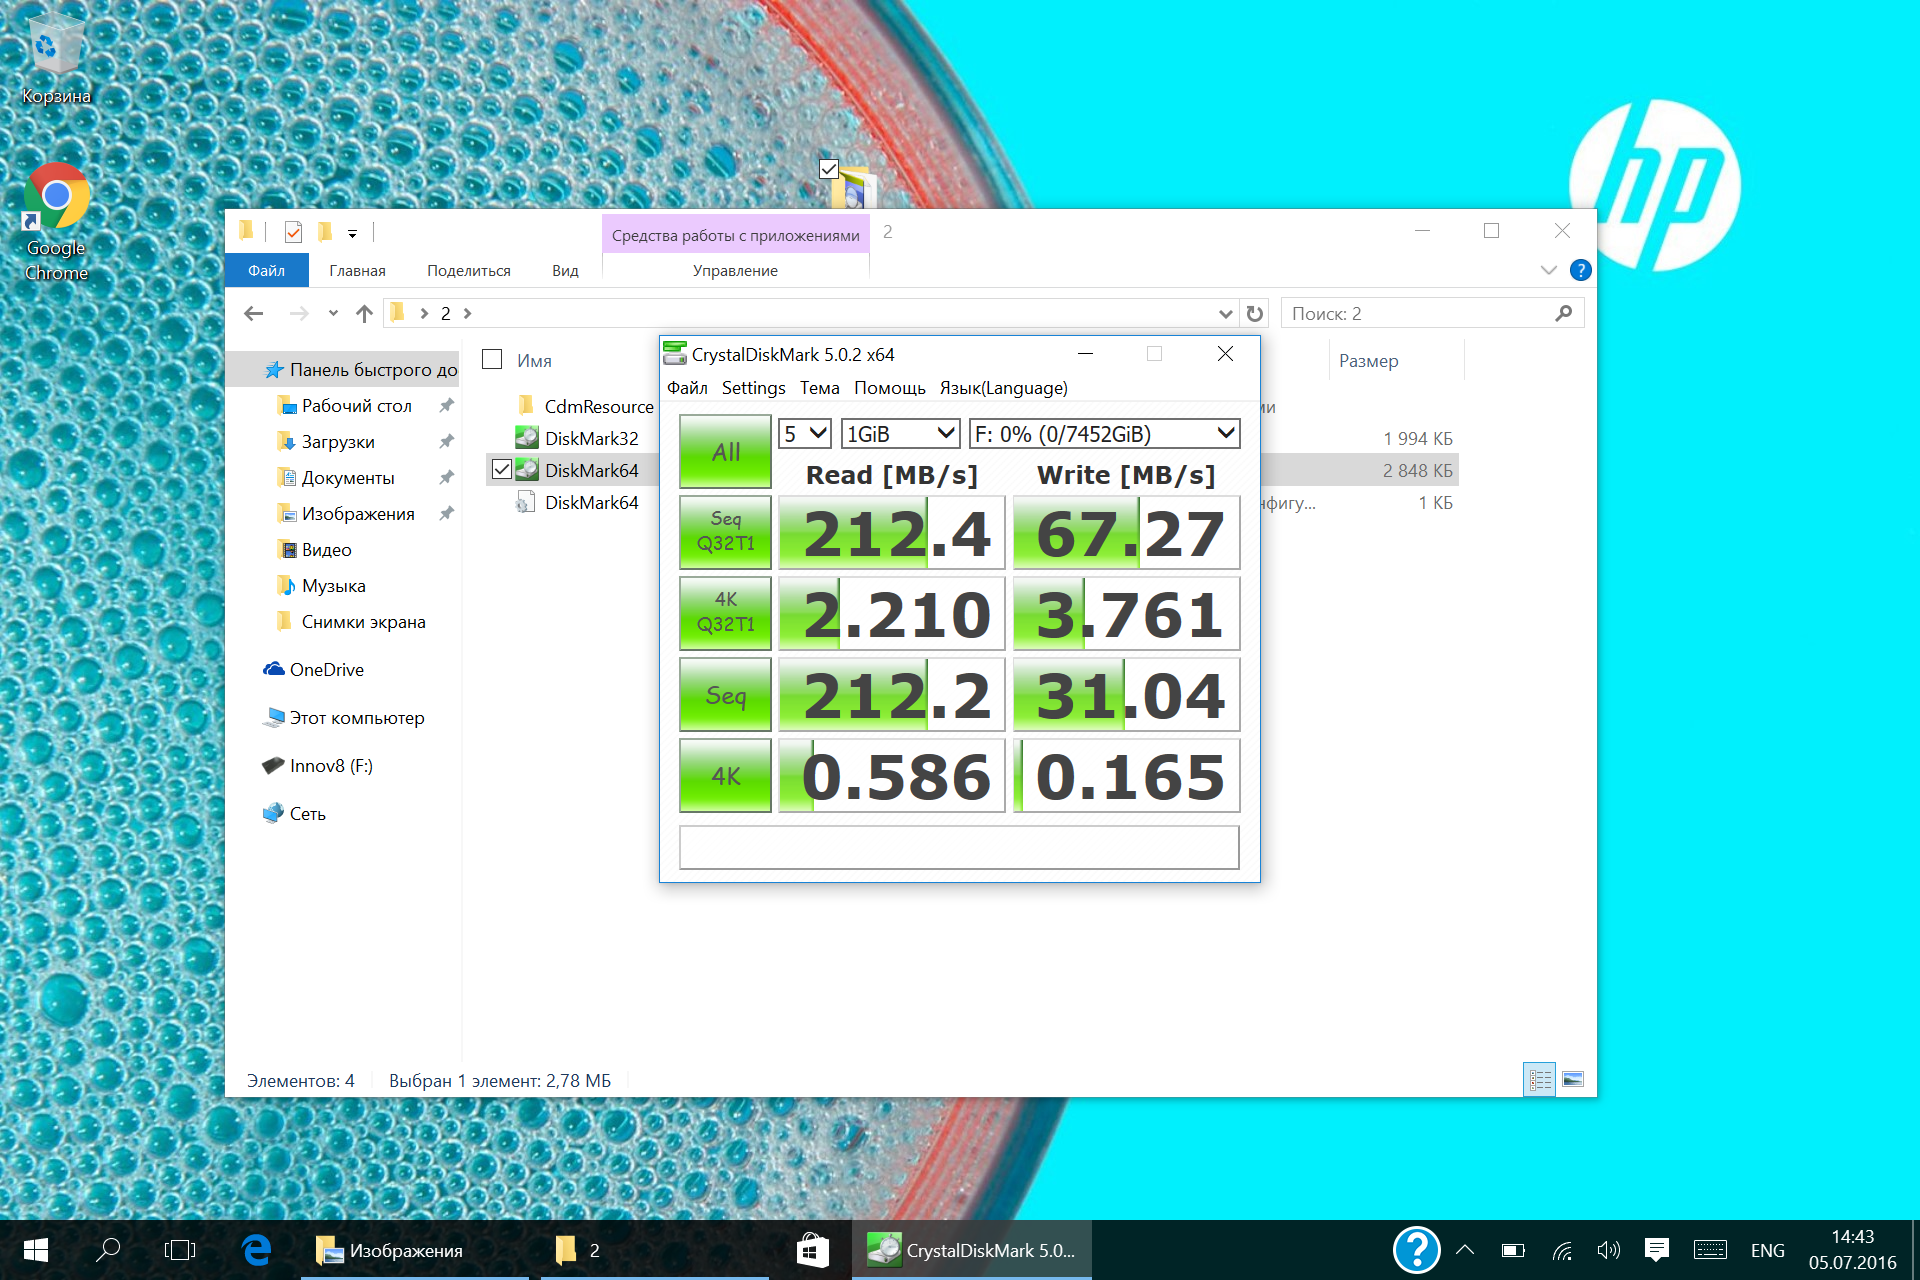1920x1280 pixels.
Task: Run the plain Seq test
Action: pos(725,694)
